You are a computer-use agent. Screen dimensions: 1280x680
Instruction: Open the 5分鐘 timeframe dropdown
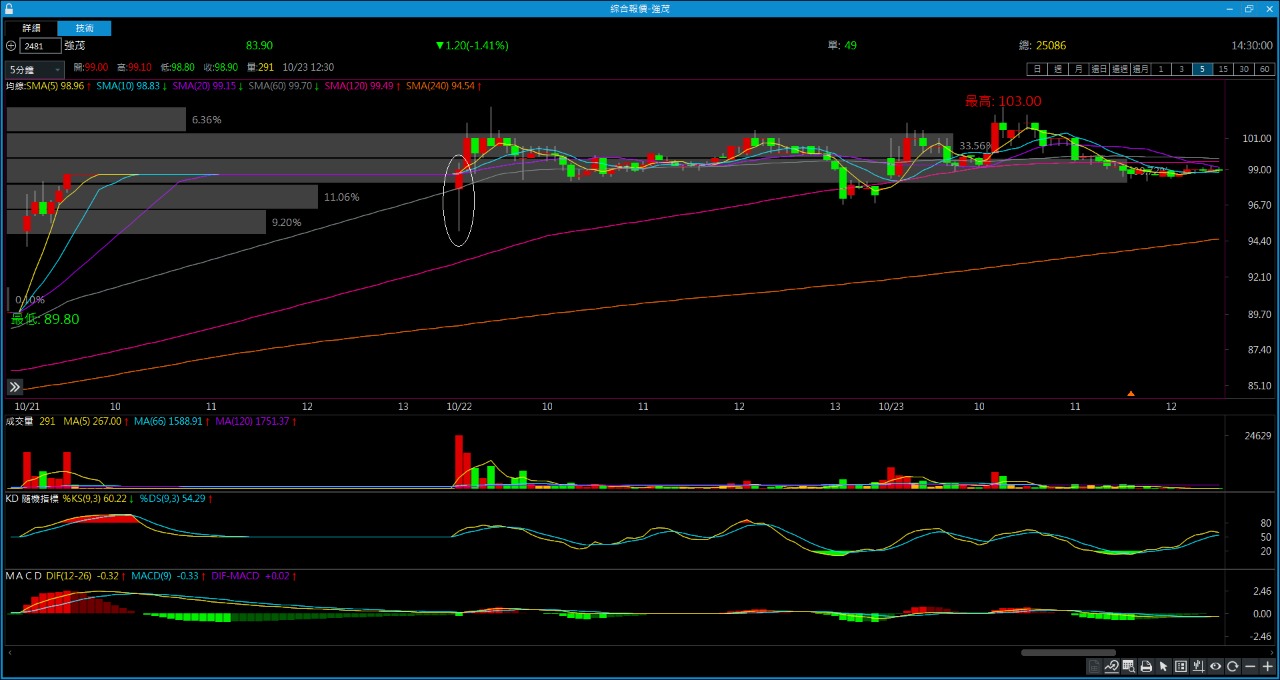35,70
